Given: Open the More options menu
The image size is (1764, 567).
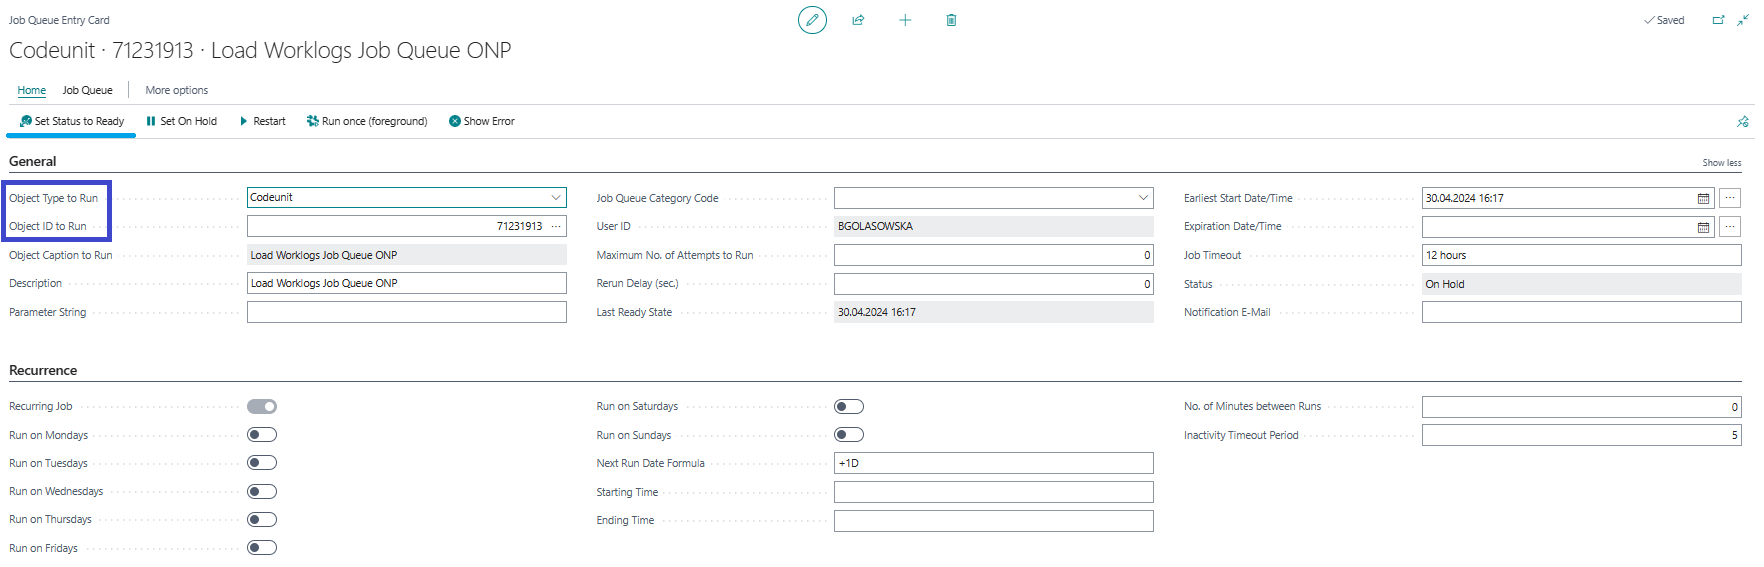Looking at the screenshot, I should 177,90.
